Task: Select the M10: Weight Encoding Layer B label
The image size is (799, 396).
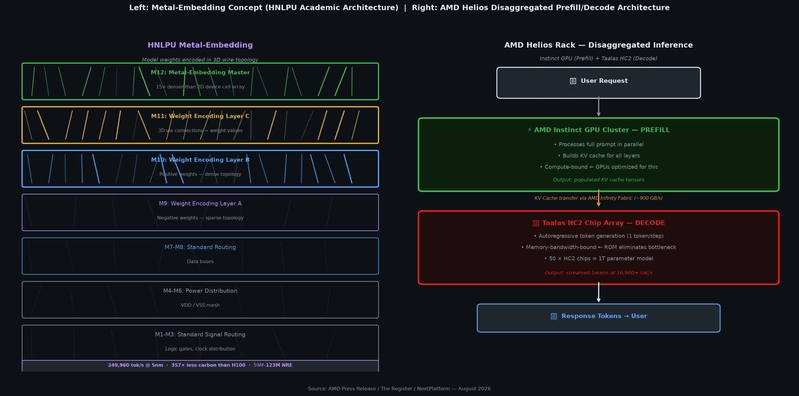Action: click(x=200, y=160)
